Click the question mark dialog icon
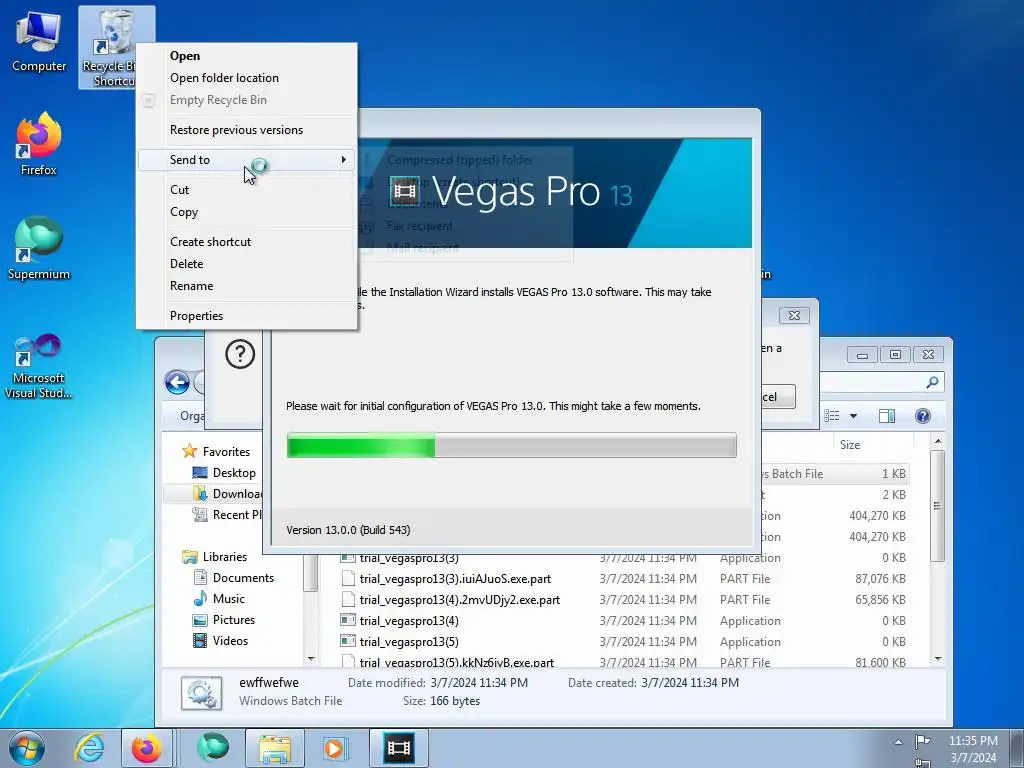1024x768 pixels. 240,355
